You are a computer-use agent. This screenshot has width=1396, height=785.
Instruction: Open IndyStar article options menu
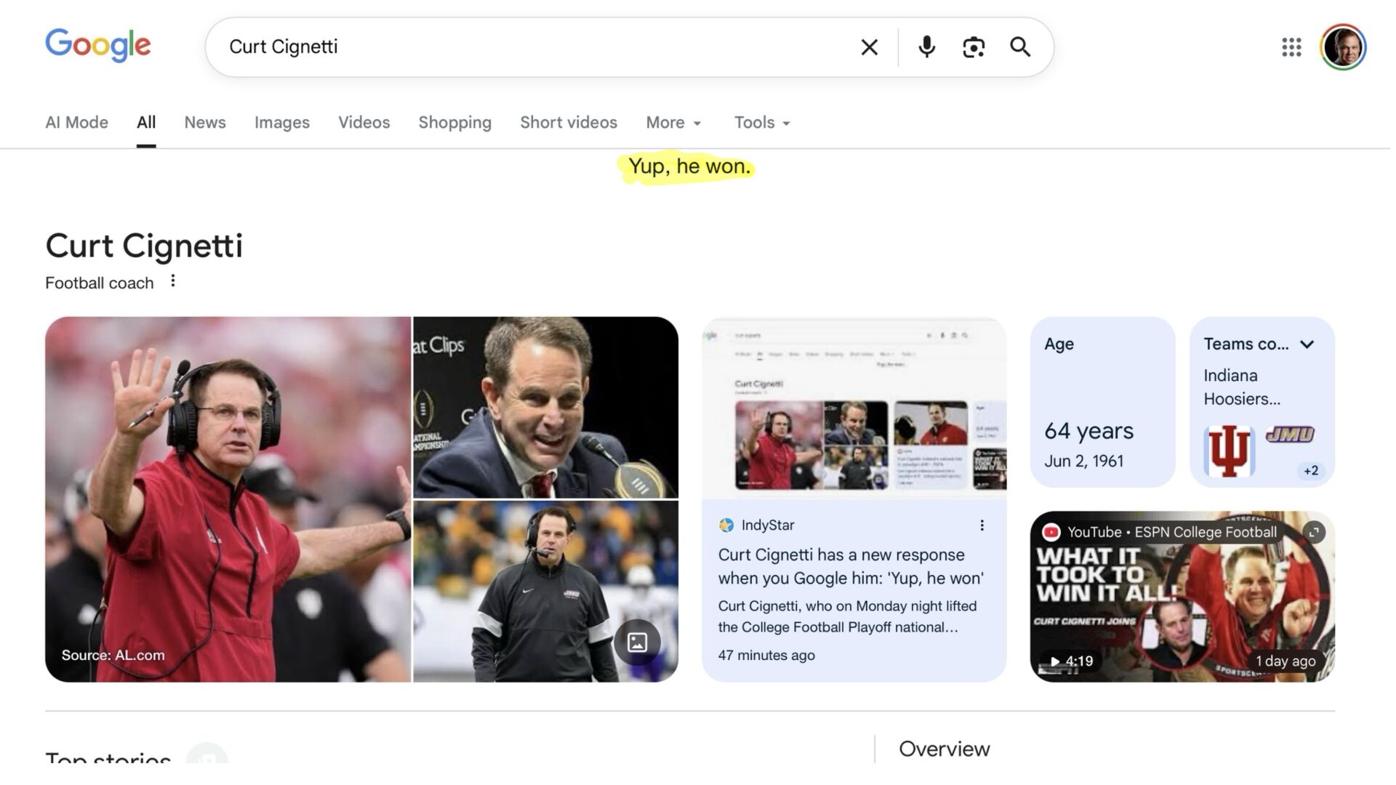[x=982, y=525]
